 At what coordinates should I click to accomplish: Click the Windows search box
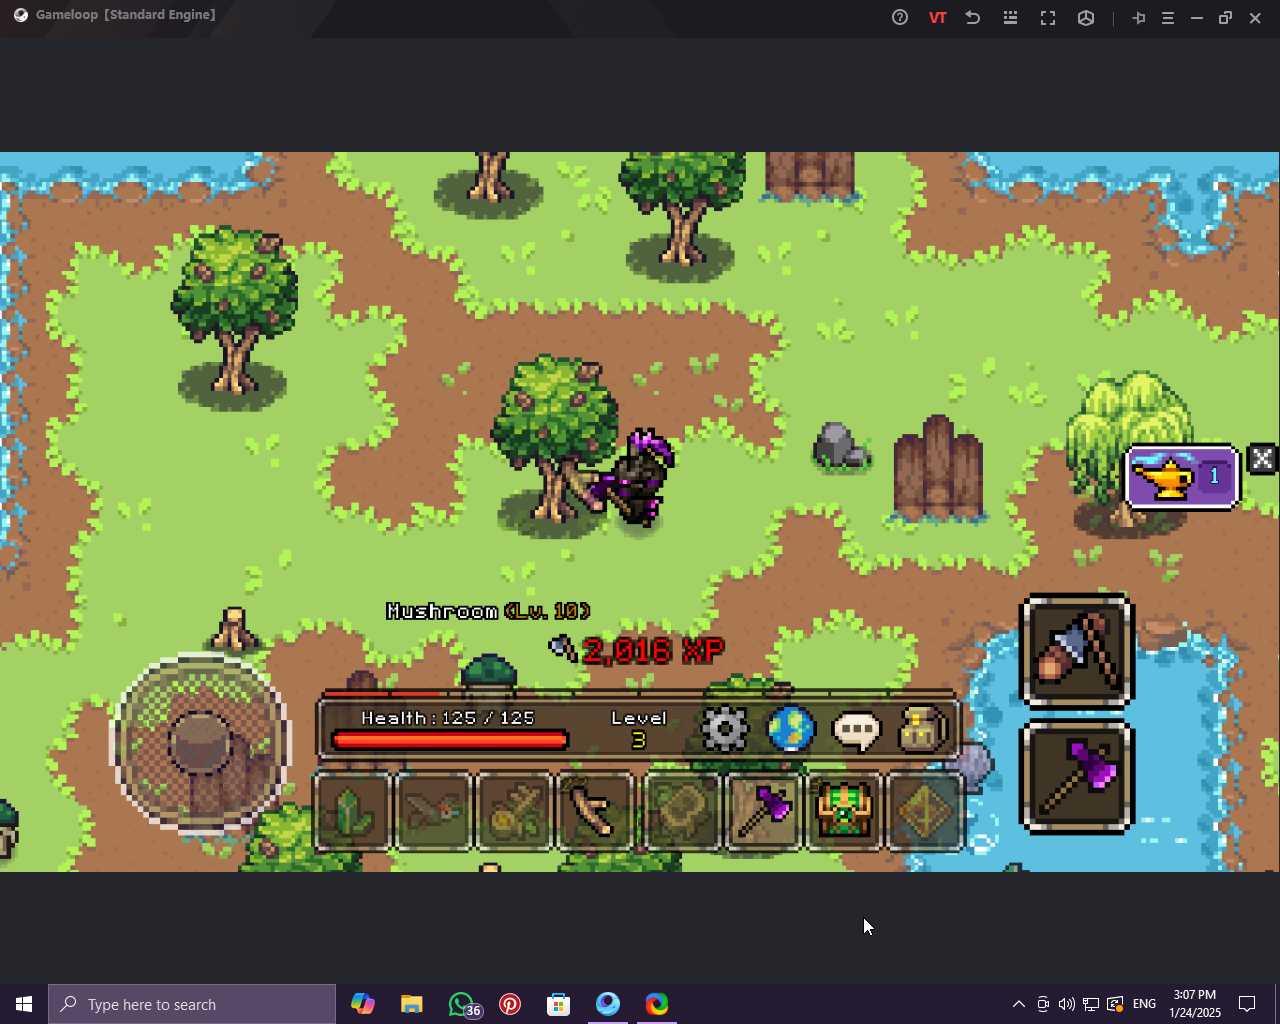tap(192, 1004)
